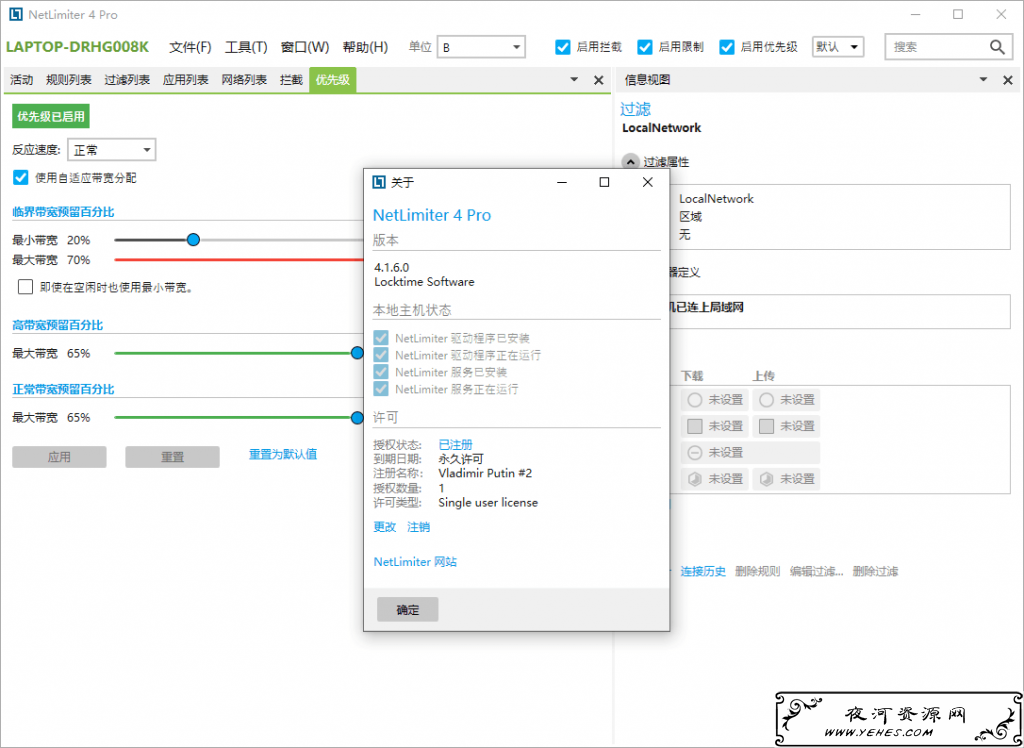Screen dimensions: 1024x748
Task: Click upload 未设置 button with shield icon
Action: [786, 479]
